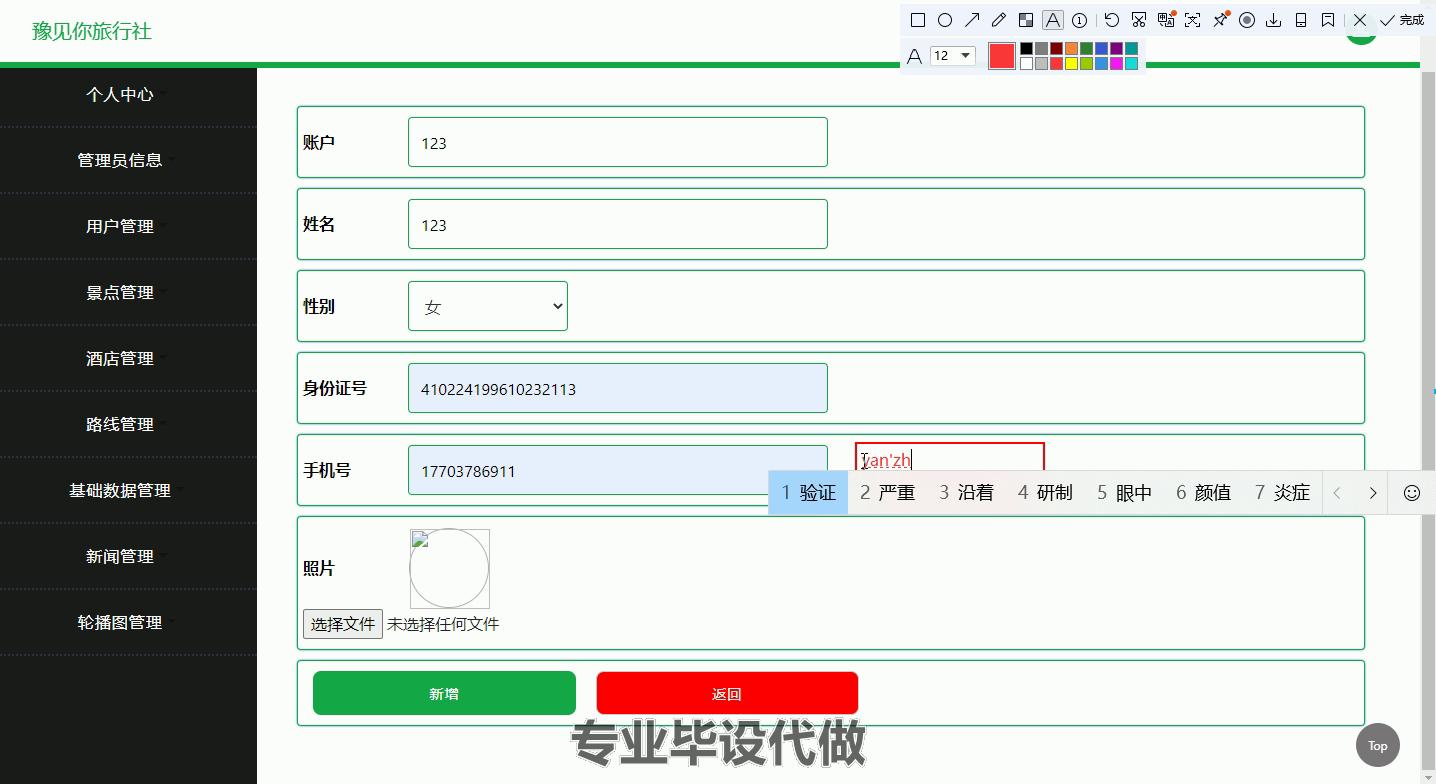This screenshot has height=784, width=1436.
Task: Pick the white color swatch
Action: [x=1026, y=63]
